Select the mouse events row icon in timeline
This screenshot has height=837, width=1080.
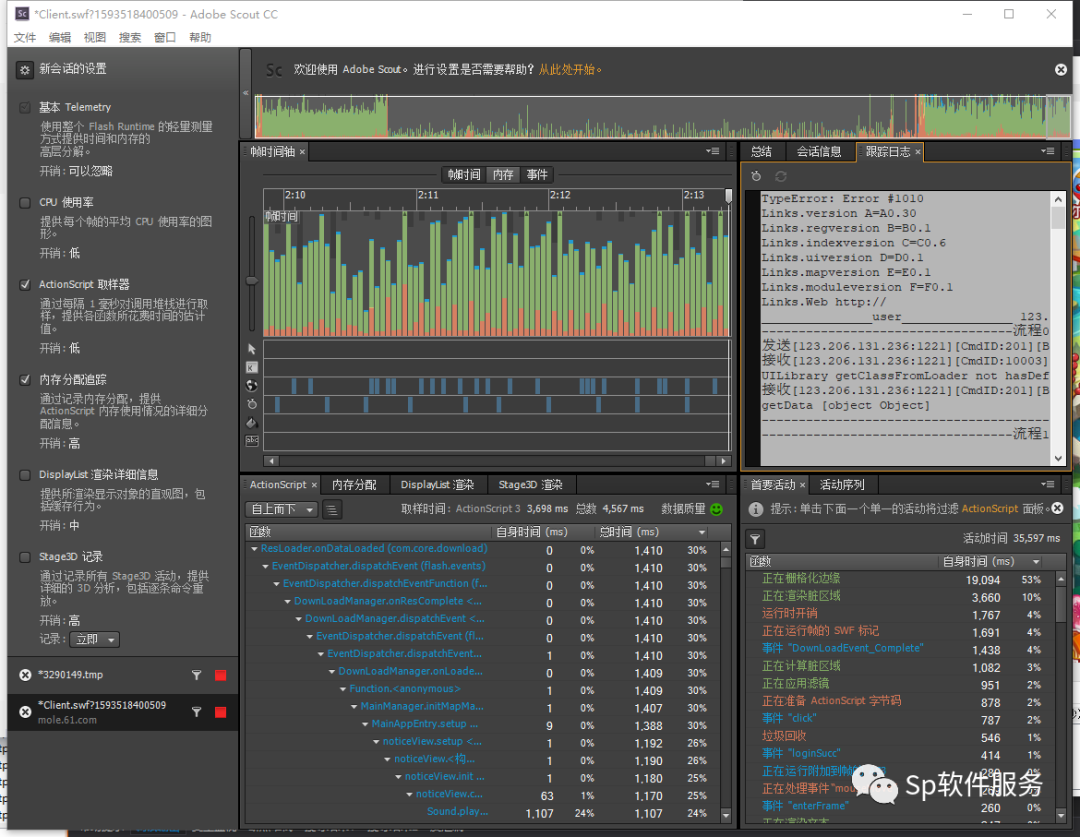pyautogui.click(x=251, y=349)
